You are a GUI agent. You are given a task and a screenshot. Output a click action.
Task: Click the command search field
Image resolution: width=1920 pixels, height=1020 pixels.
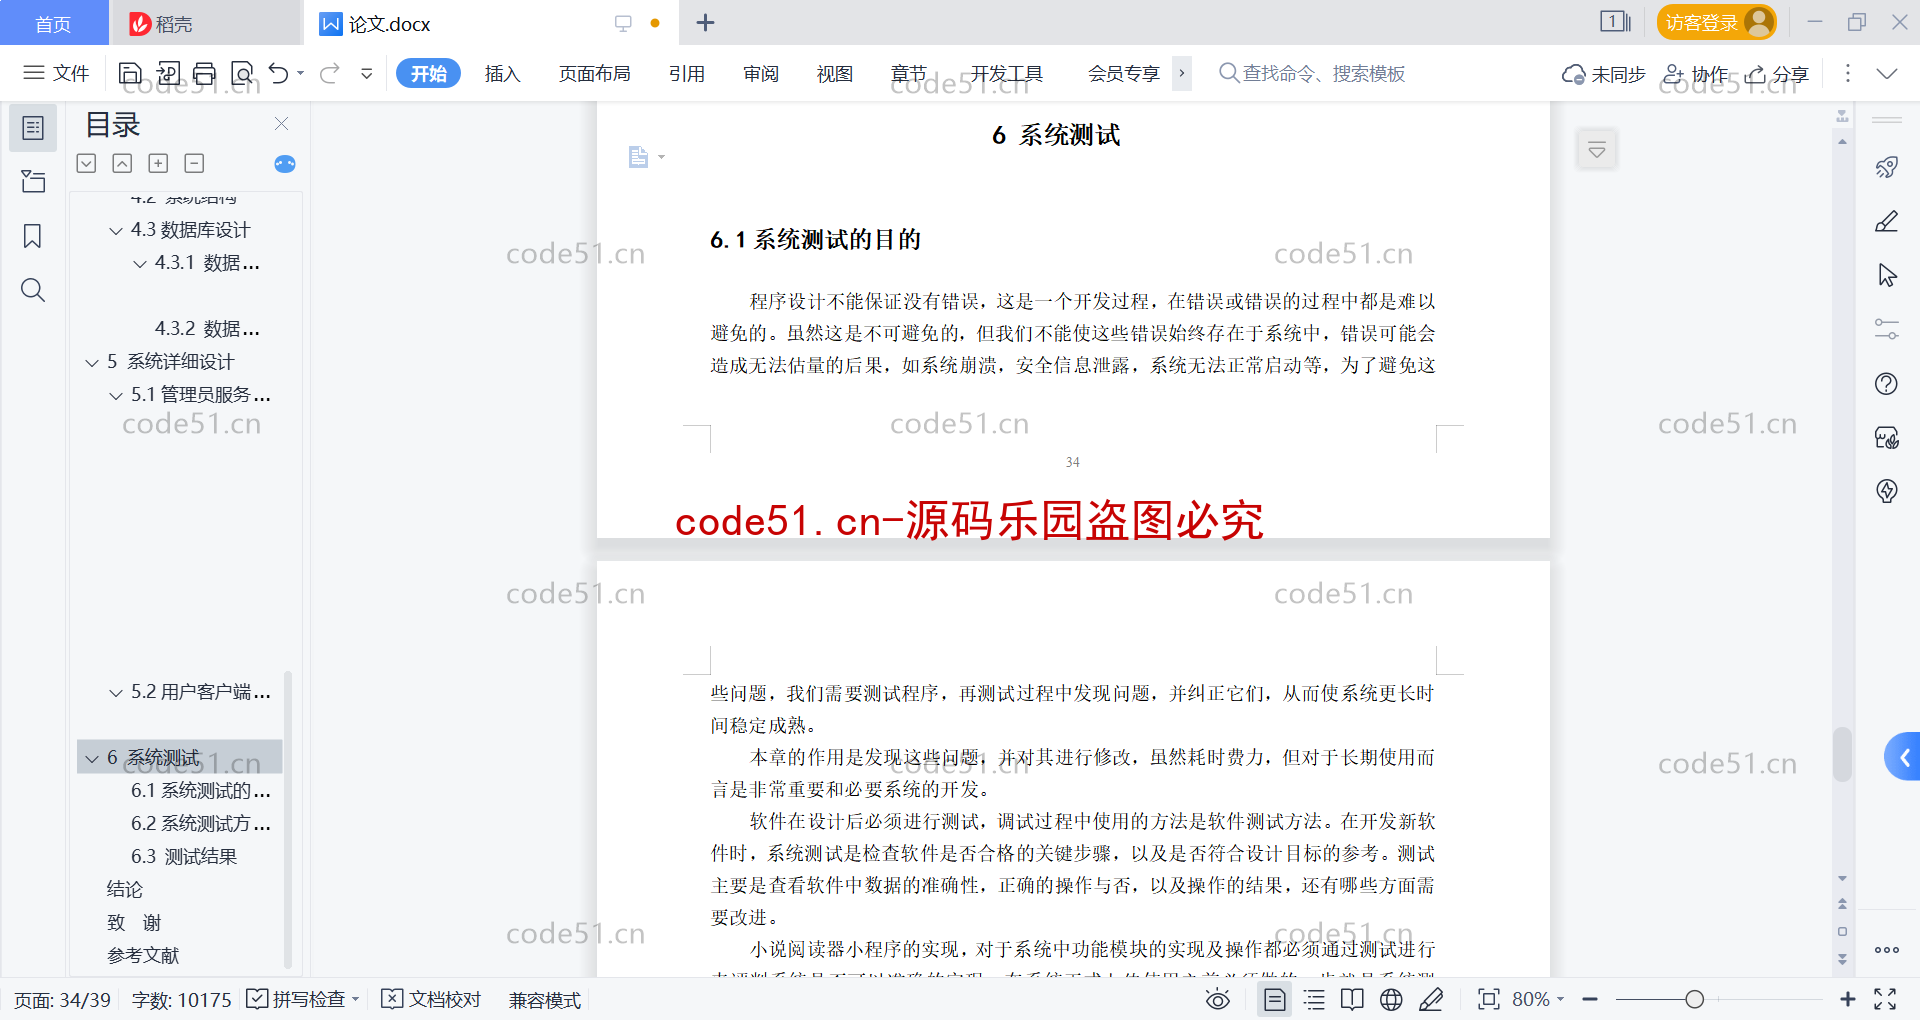point(1312,73)
